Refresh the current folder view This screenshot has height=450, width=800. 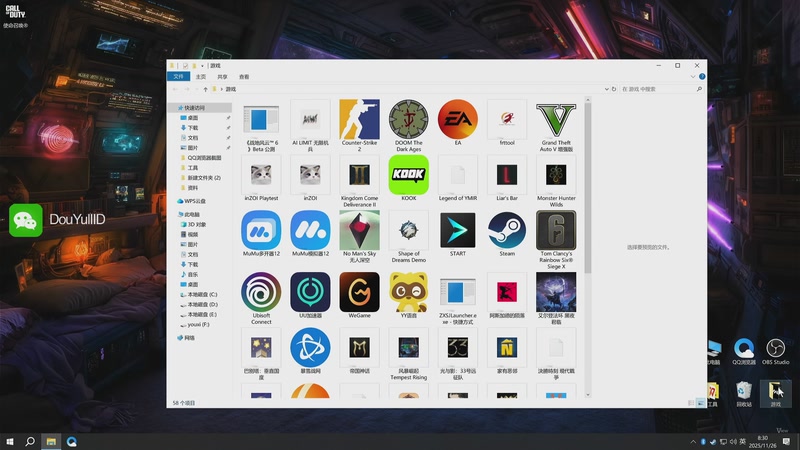pyautogui.click(x=614, y=89)
